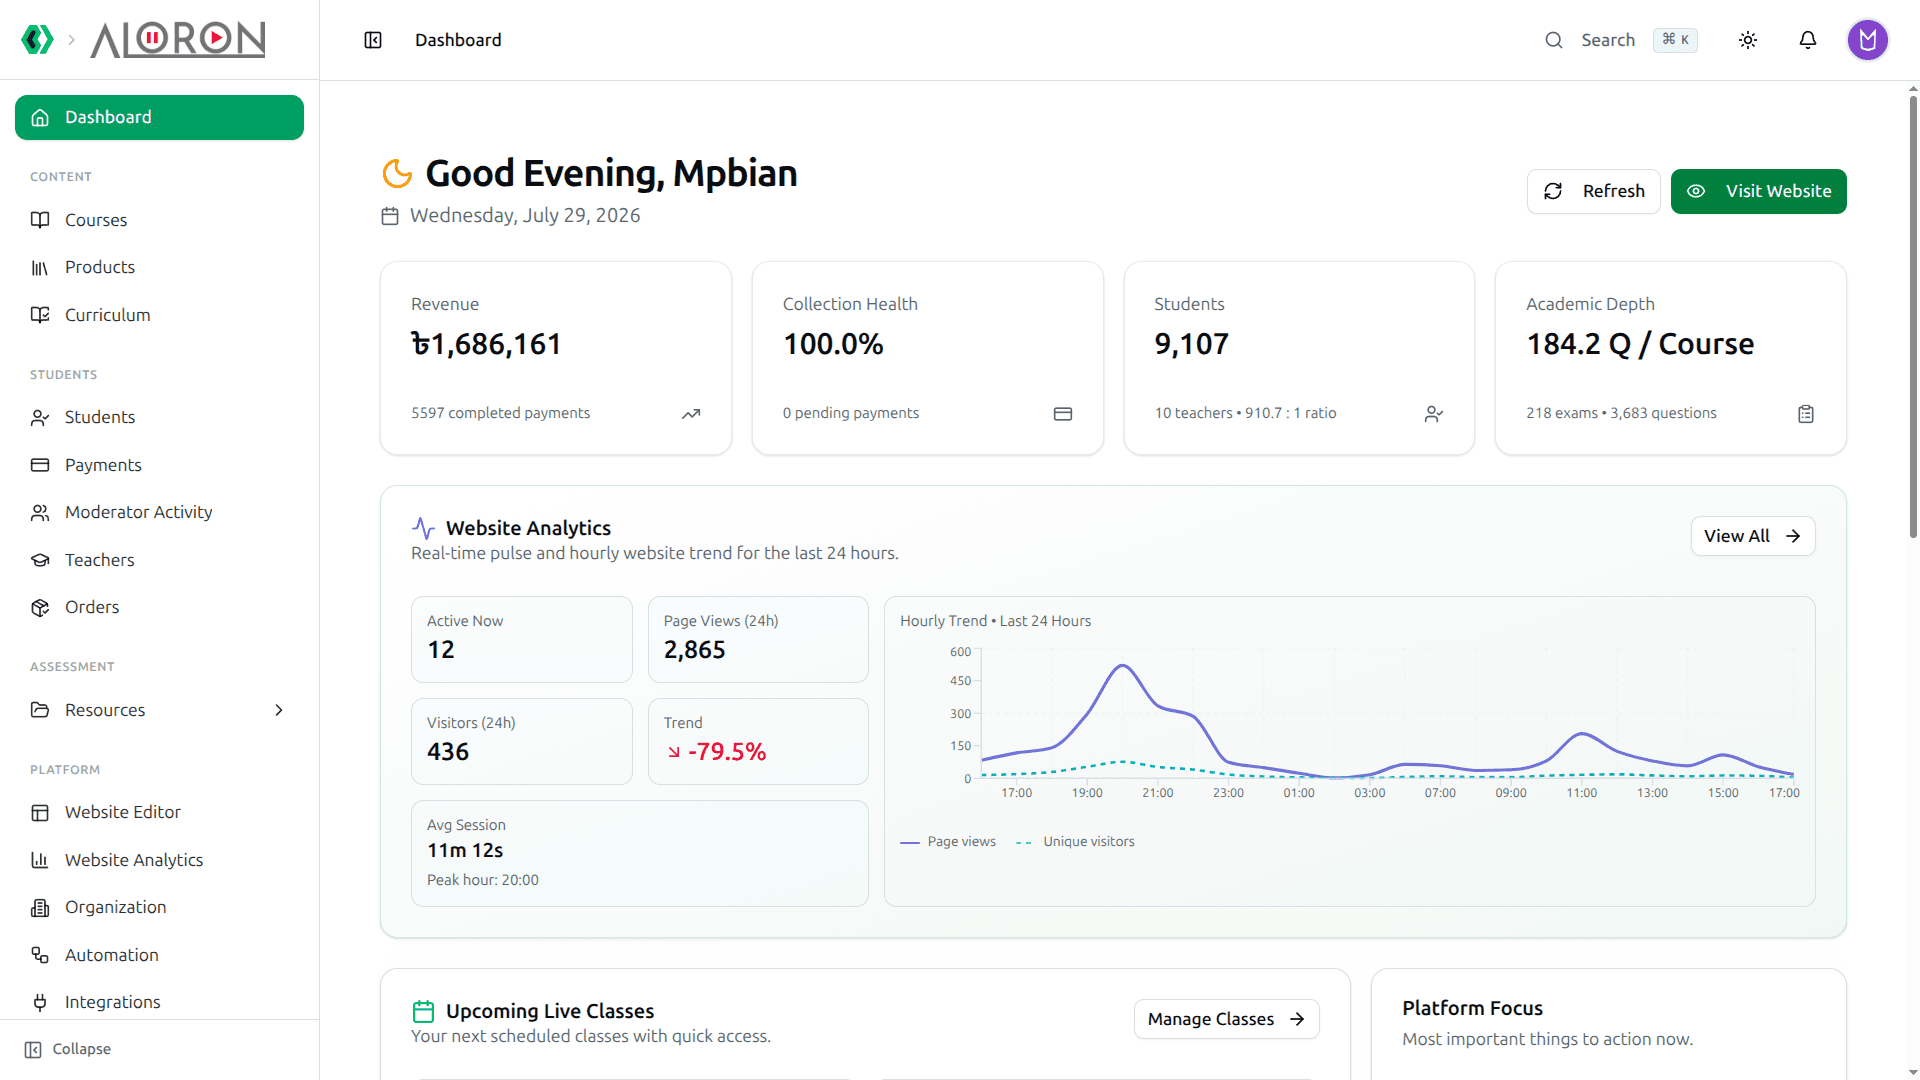Viewport: 1920px width, 1080px height.
Task: Click the Upcoming Live Classes calendar icon
Action: (x=423, y=1012)
